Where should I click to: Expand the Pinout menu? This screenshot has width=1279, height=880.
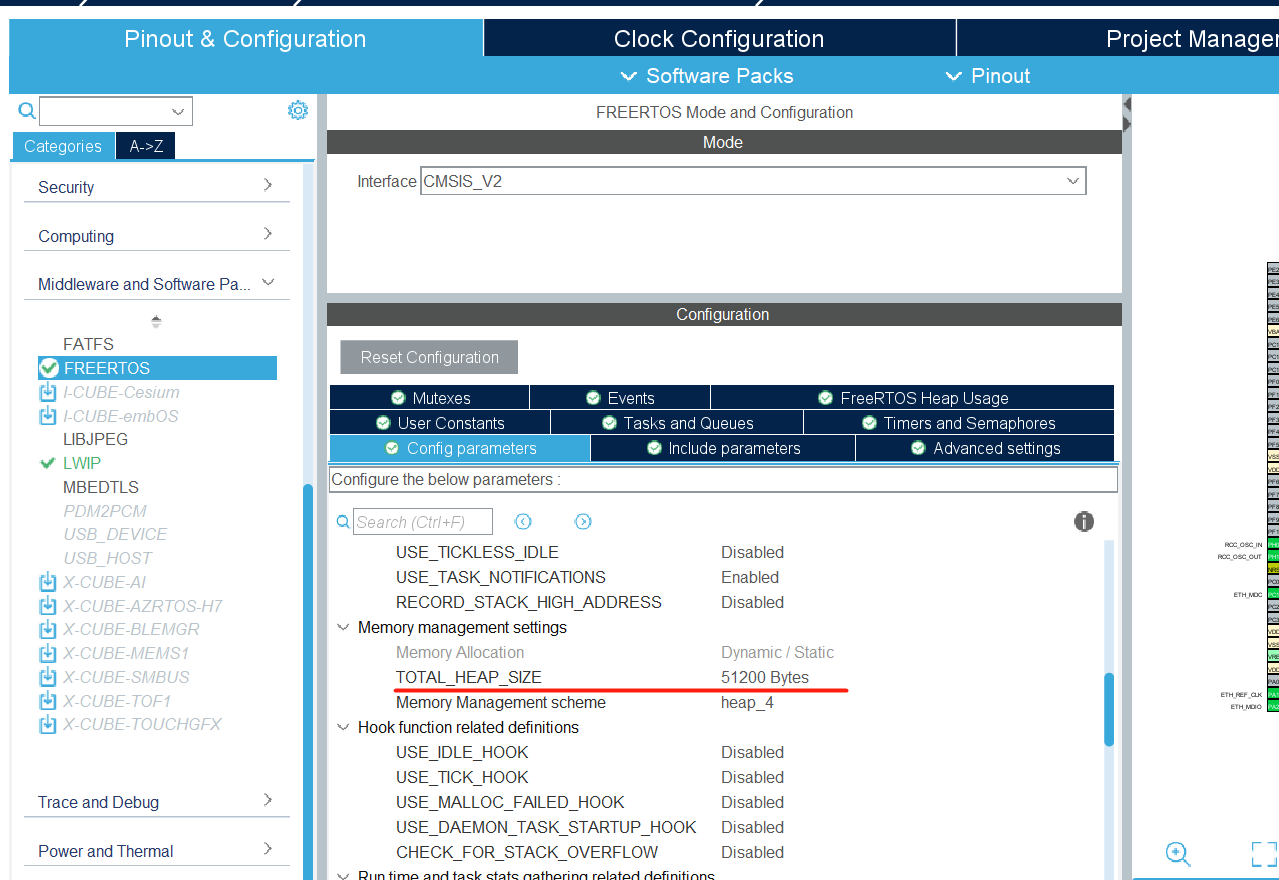(988, 76)
